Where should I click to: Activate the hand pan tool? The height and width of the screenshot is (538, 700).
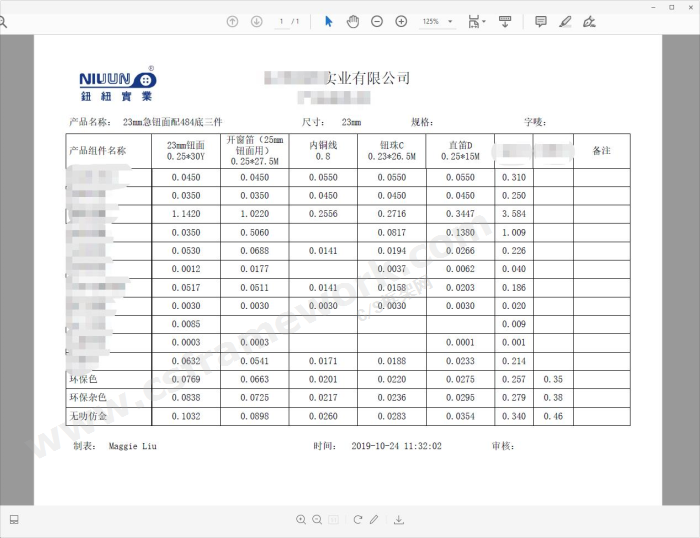point(352,21)
